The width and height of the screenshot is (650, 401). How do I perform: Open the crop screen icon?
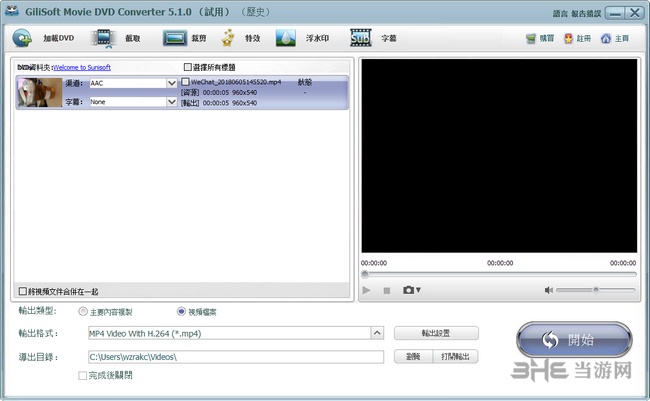175,38
